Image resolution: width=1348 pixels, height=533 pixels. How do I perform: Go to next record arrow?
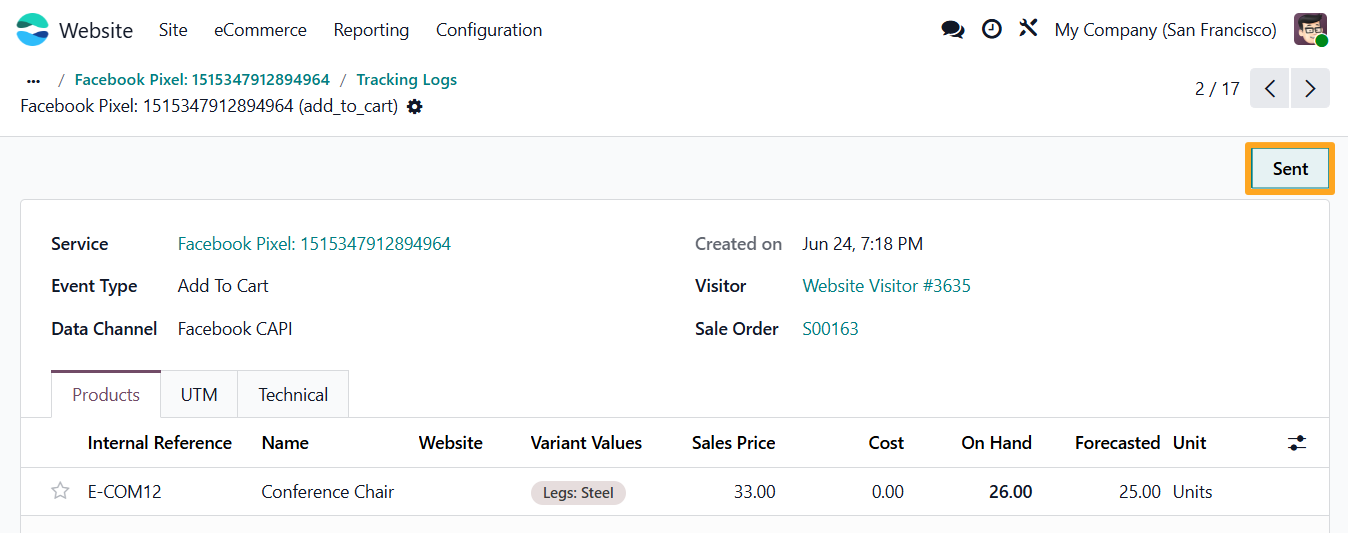(1310, 88)
